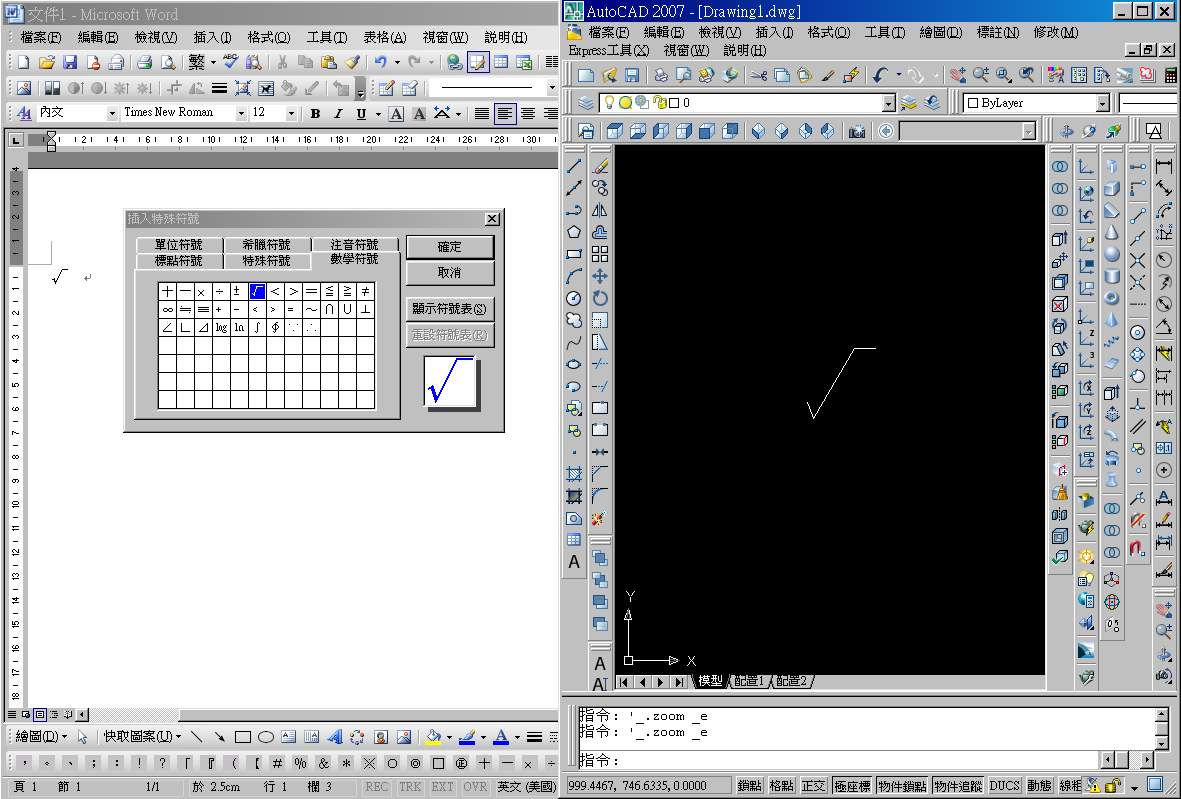Screen dimensions: 1181x799
Task: Open the 格式 menu in Word
Action: (269, 38)
